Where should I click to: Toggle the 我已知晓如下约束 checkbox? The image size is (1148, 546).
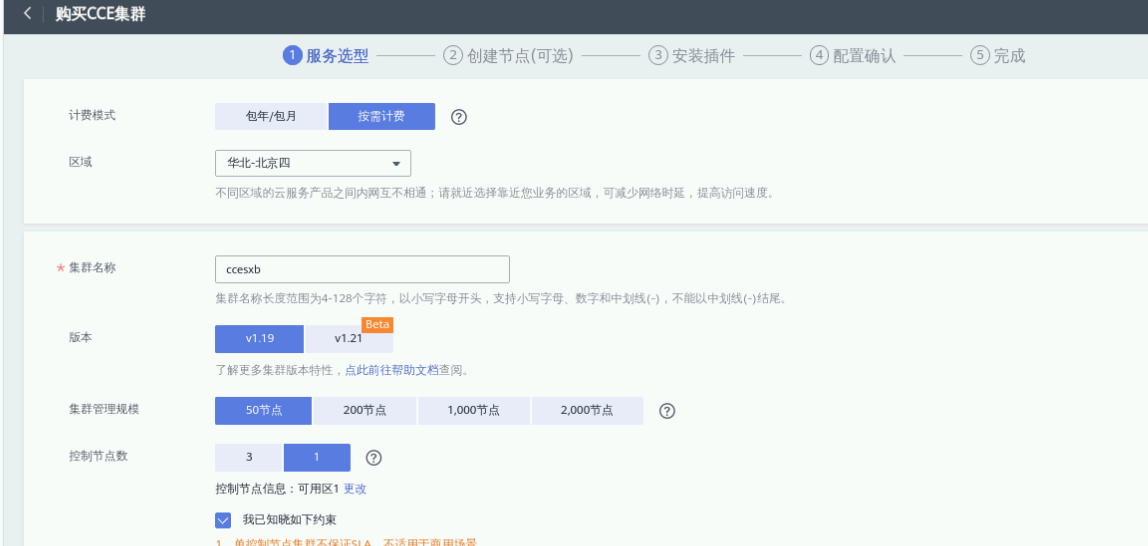click(223, 520)
